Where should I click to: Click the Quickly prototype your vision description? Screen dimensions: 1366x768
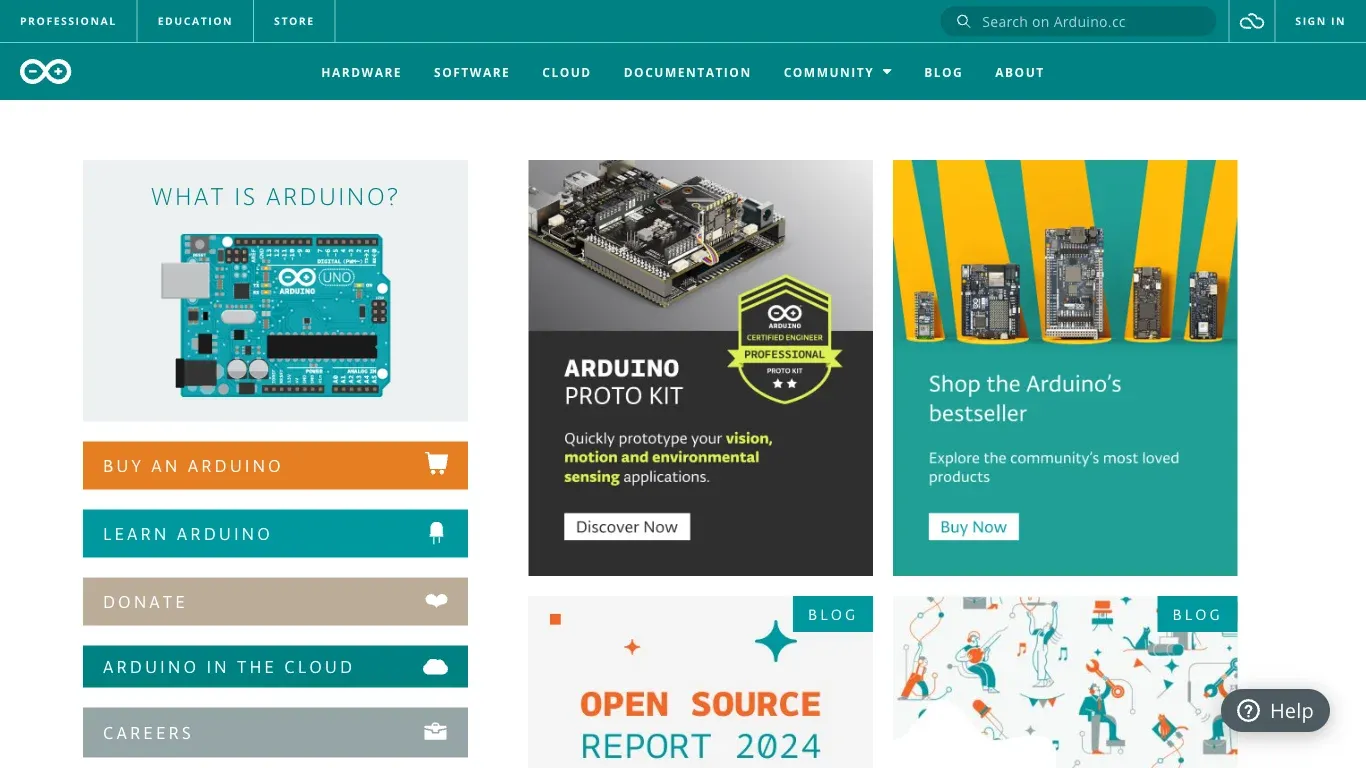(668, 457)
